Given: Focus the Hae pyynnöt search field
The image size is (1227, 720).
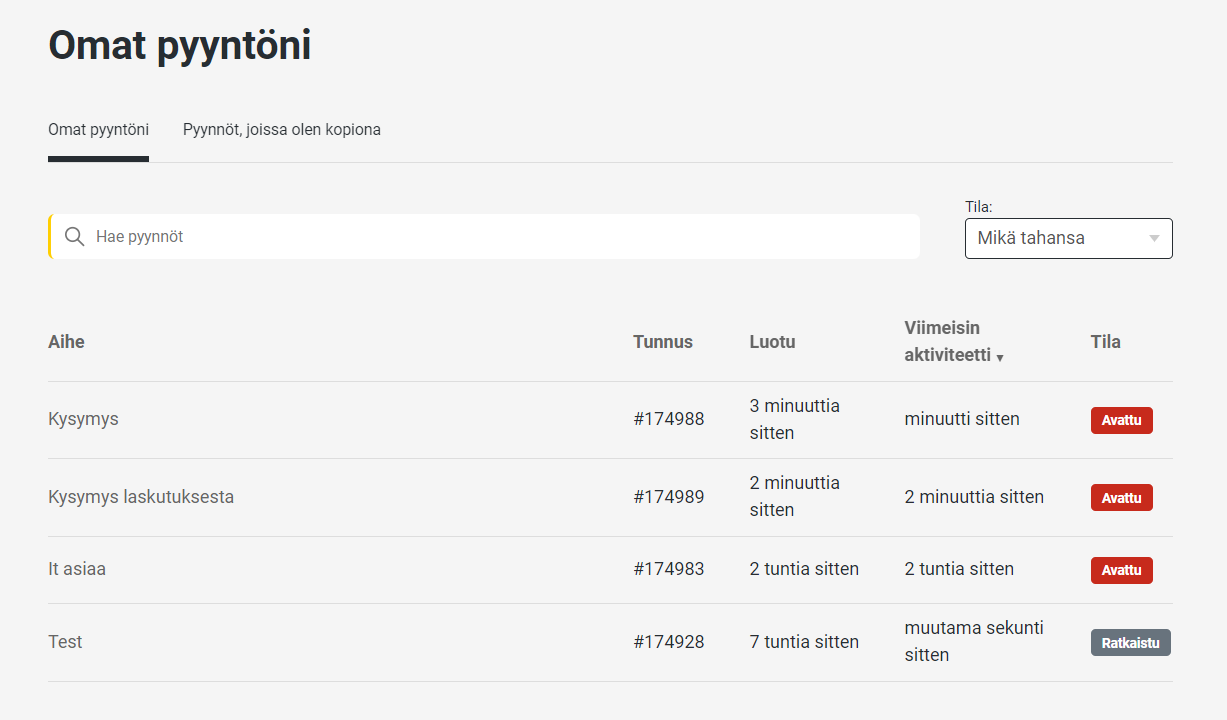Looking at the screenshot, I should 500,237.
